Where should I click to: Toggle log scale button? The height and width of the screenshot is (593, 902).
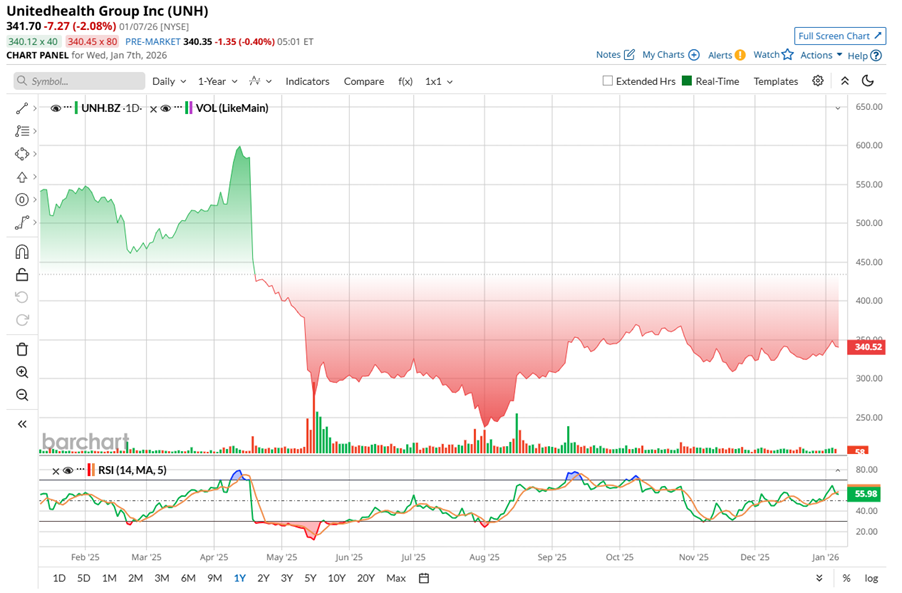[871, 578]
